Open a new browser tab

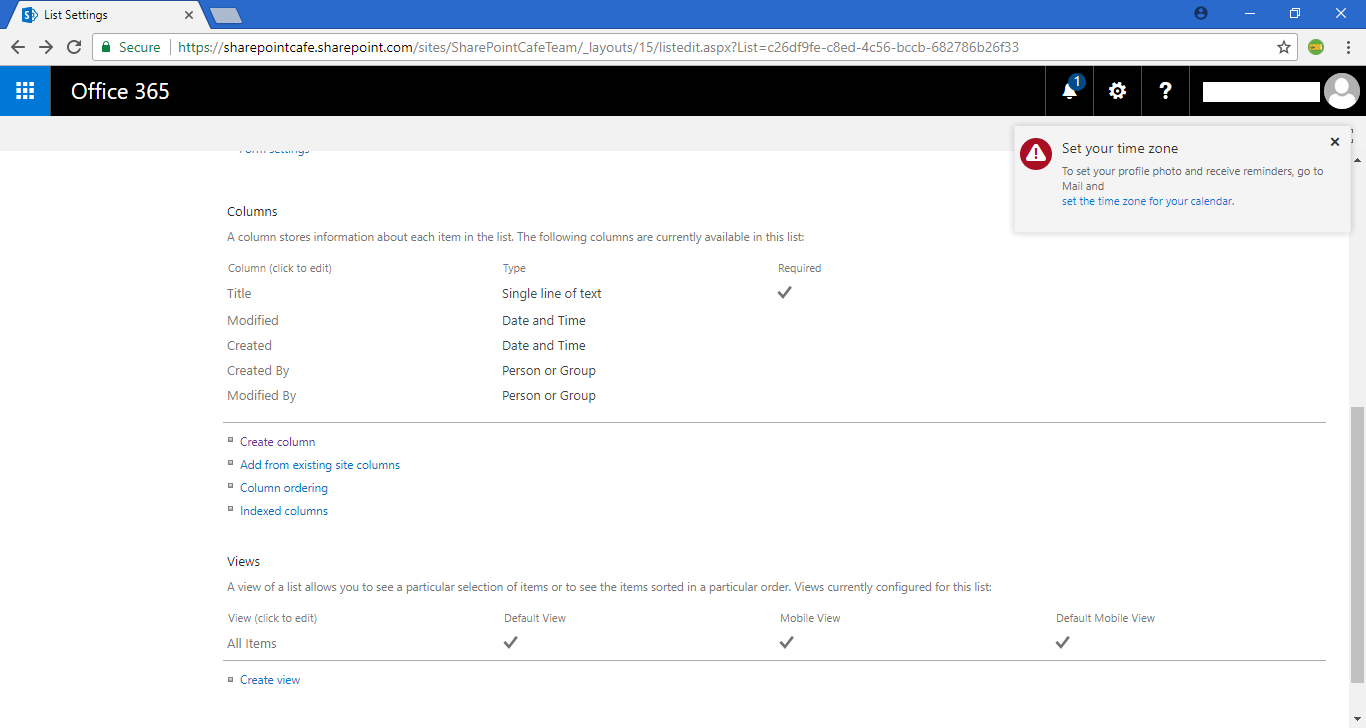click(225, 15)
